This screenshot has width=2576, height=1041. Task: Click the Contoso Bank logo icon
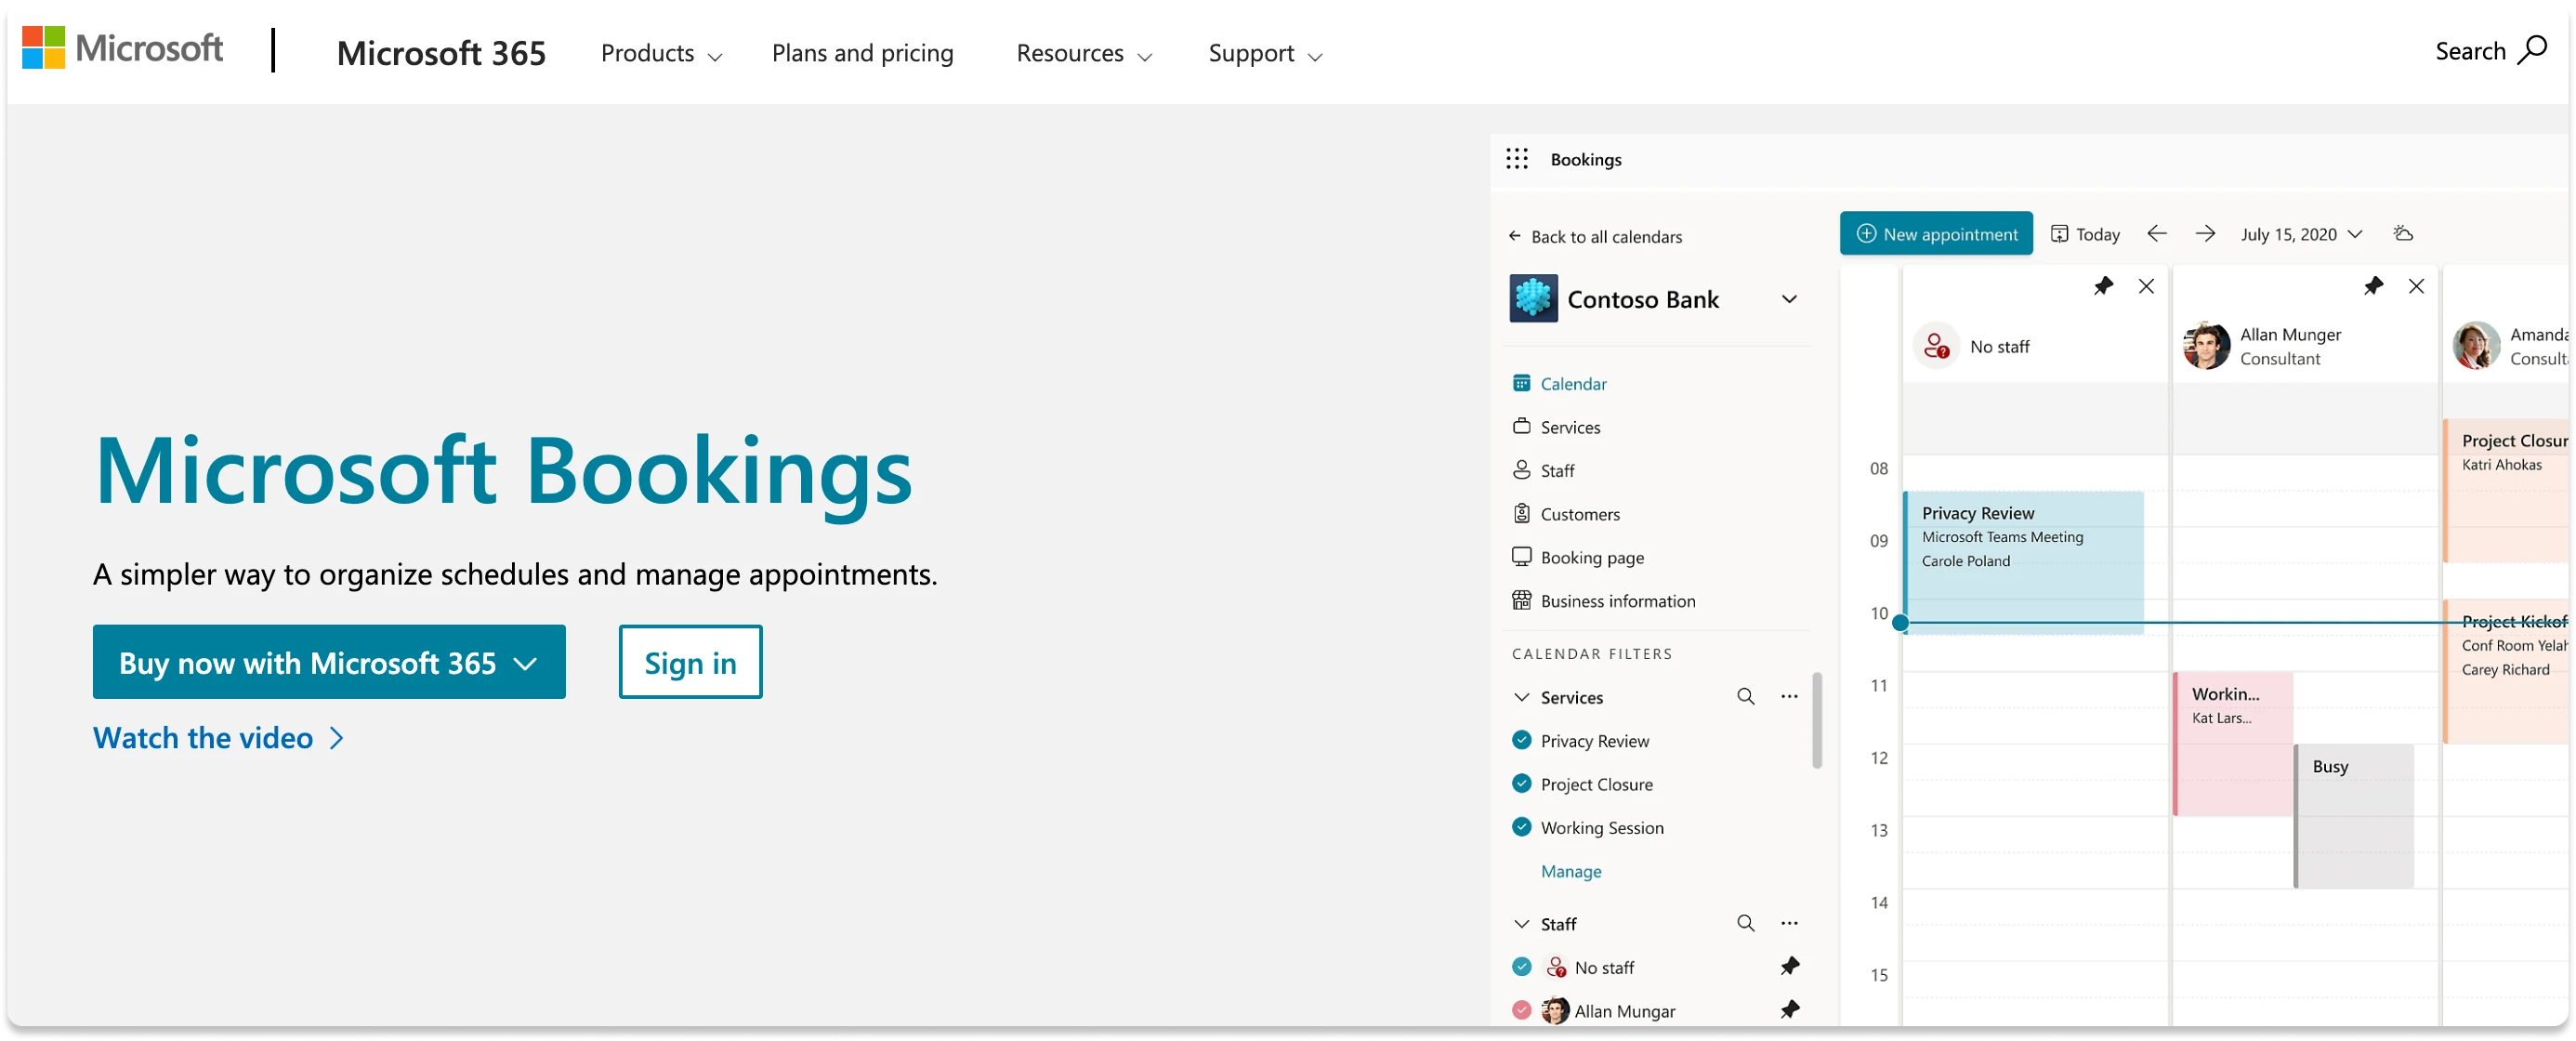[x=1533, y=299]
